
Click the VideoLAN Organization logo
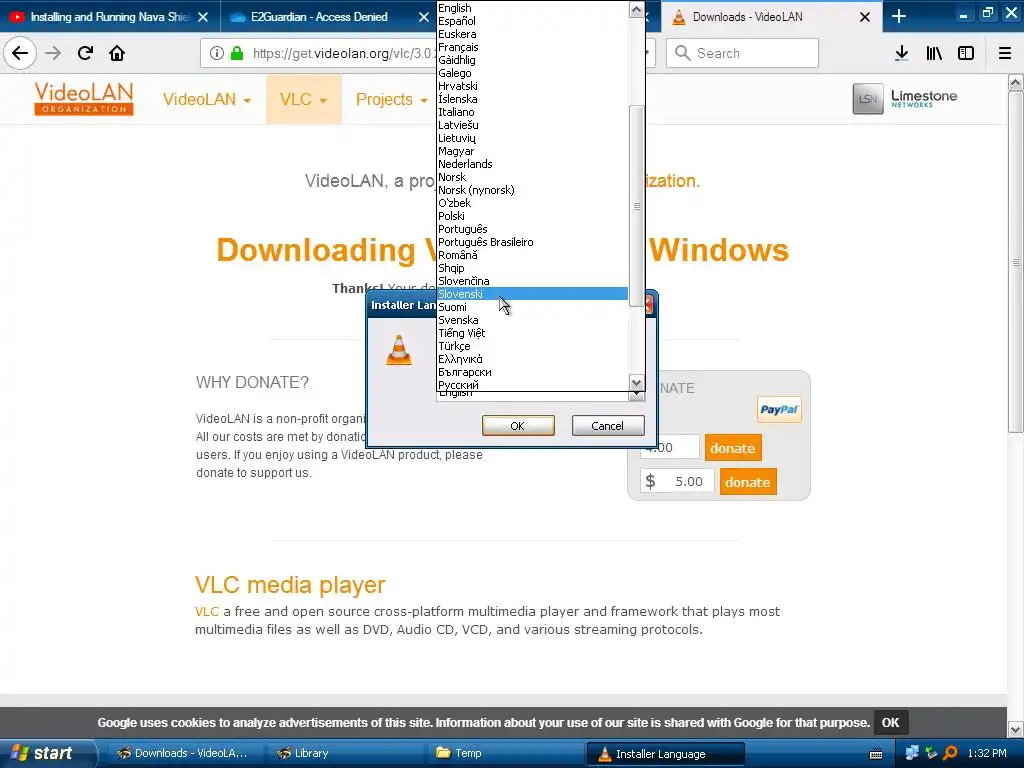84,99
